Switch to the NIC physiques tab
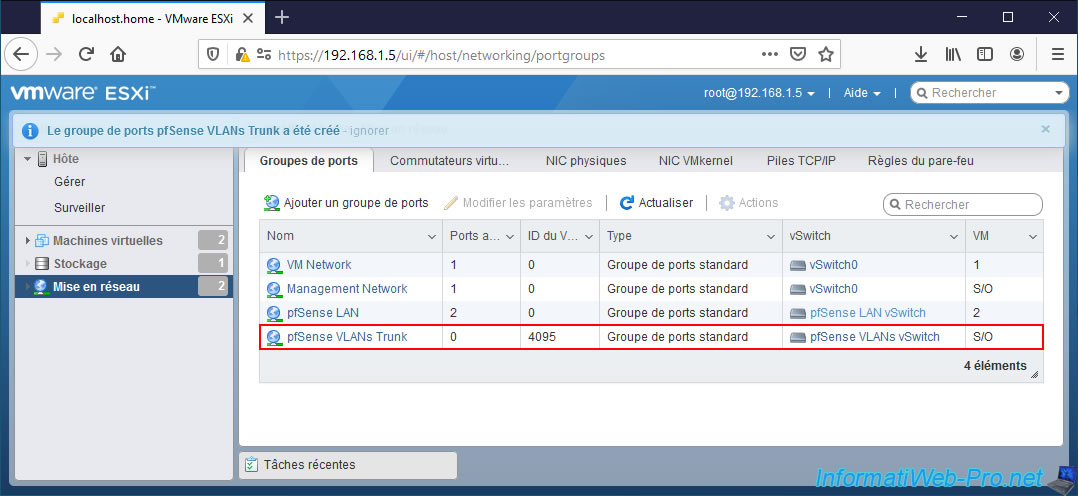This screenshot has height=496, width=1078. pos(586,160)
